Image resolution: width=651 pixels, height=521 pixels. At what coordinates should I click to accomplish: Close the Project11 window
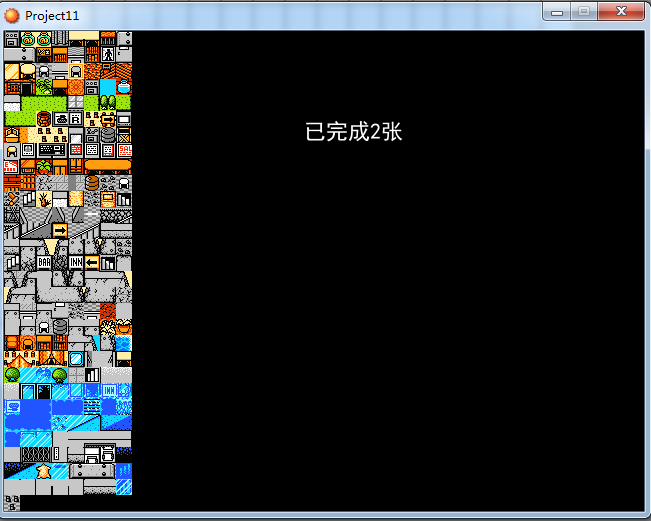tap(621, 12)
